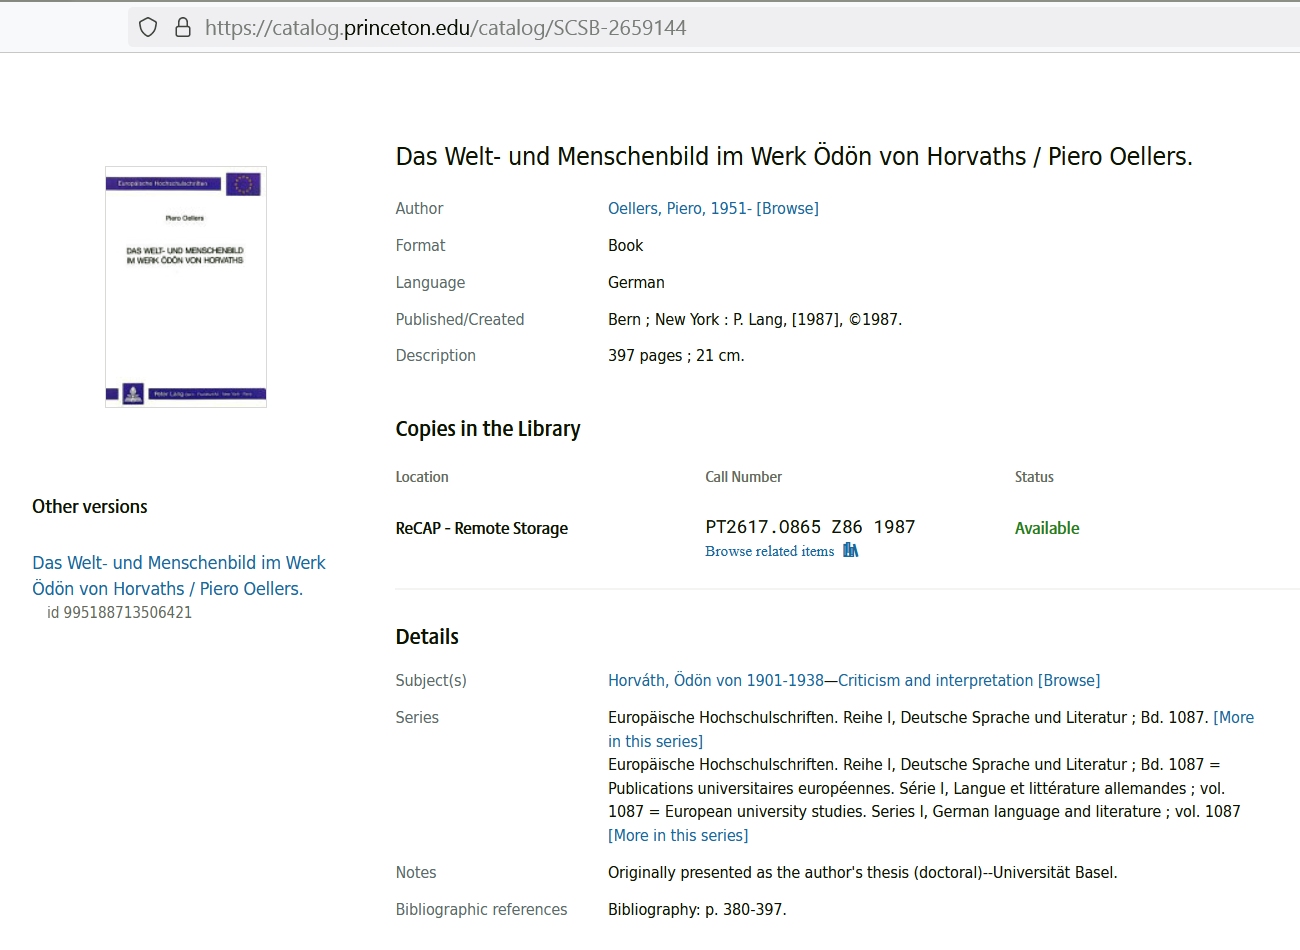1300x950 pixels.
Task: Click the book title heading text
Action: [794, 156]
